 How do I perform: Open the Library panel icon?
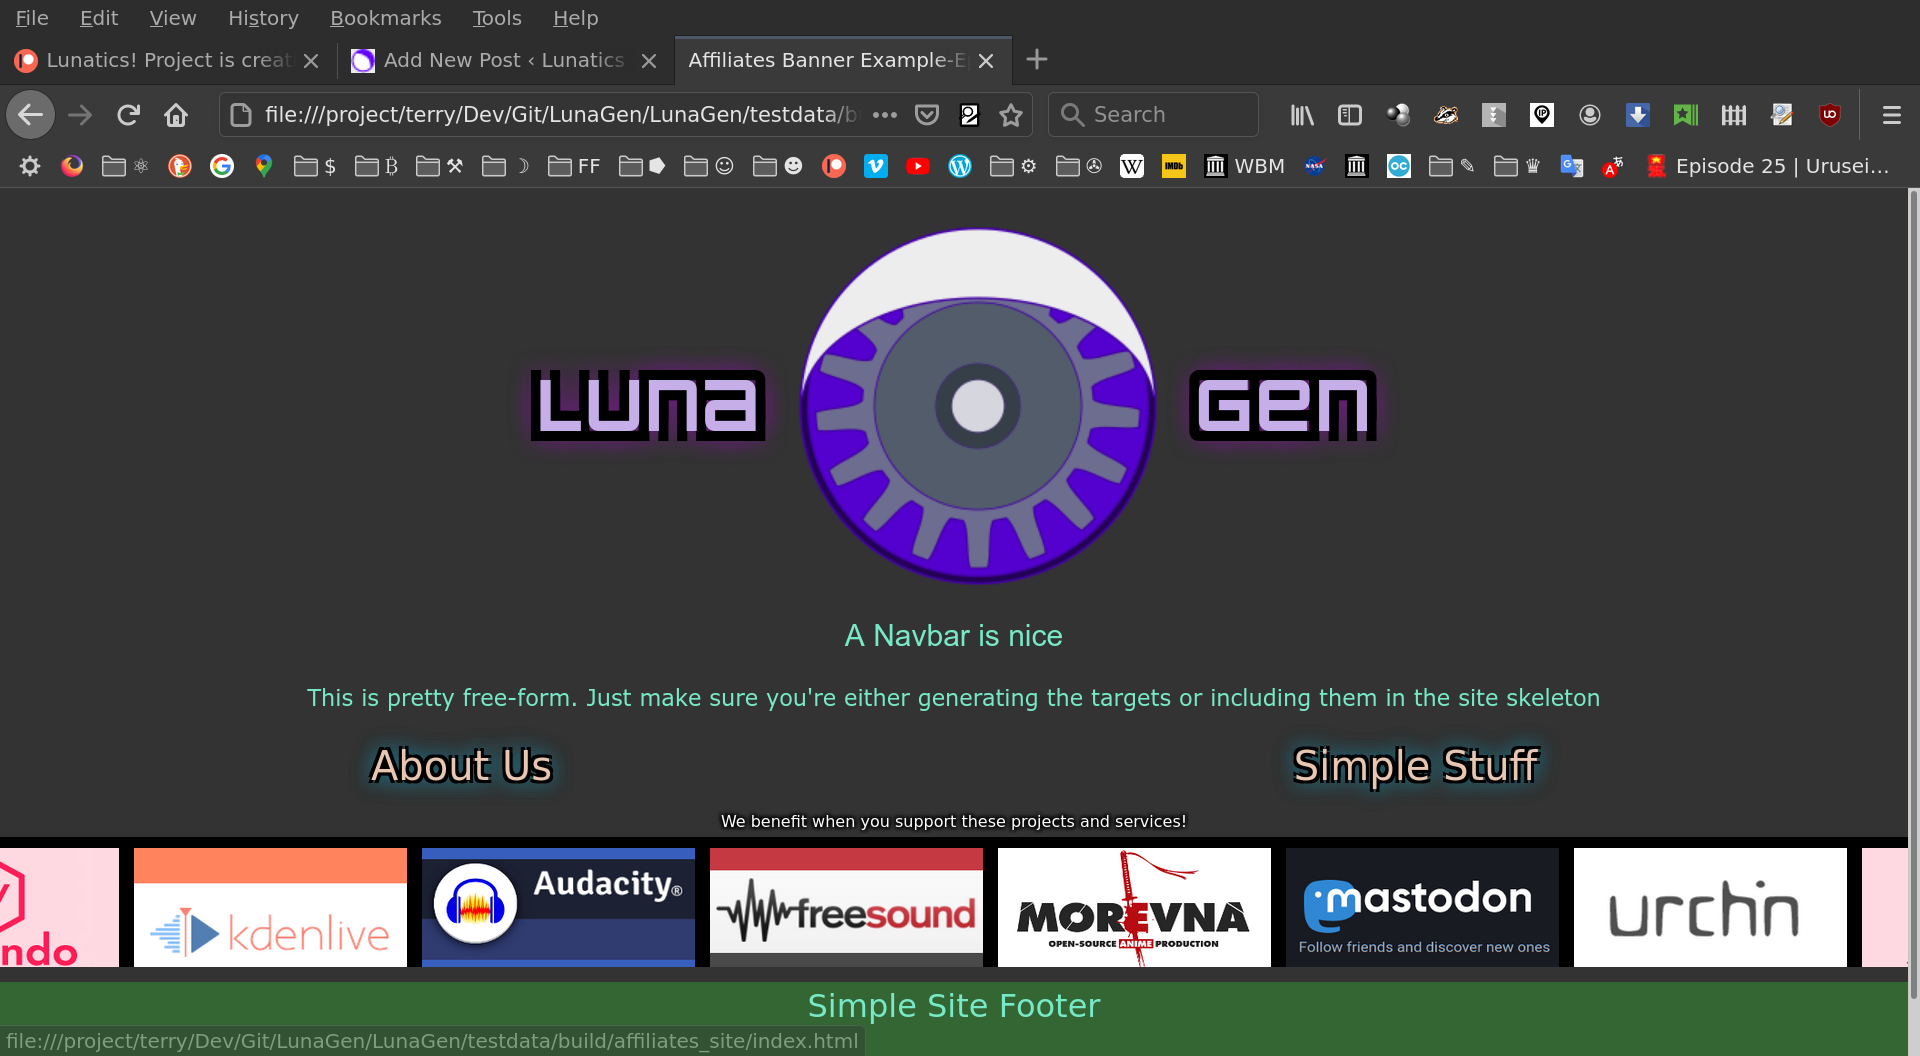(1301, 115)
